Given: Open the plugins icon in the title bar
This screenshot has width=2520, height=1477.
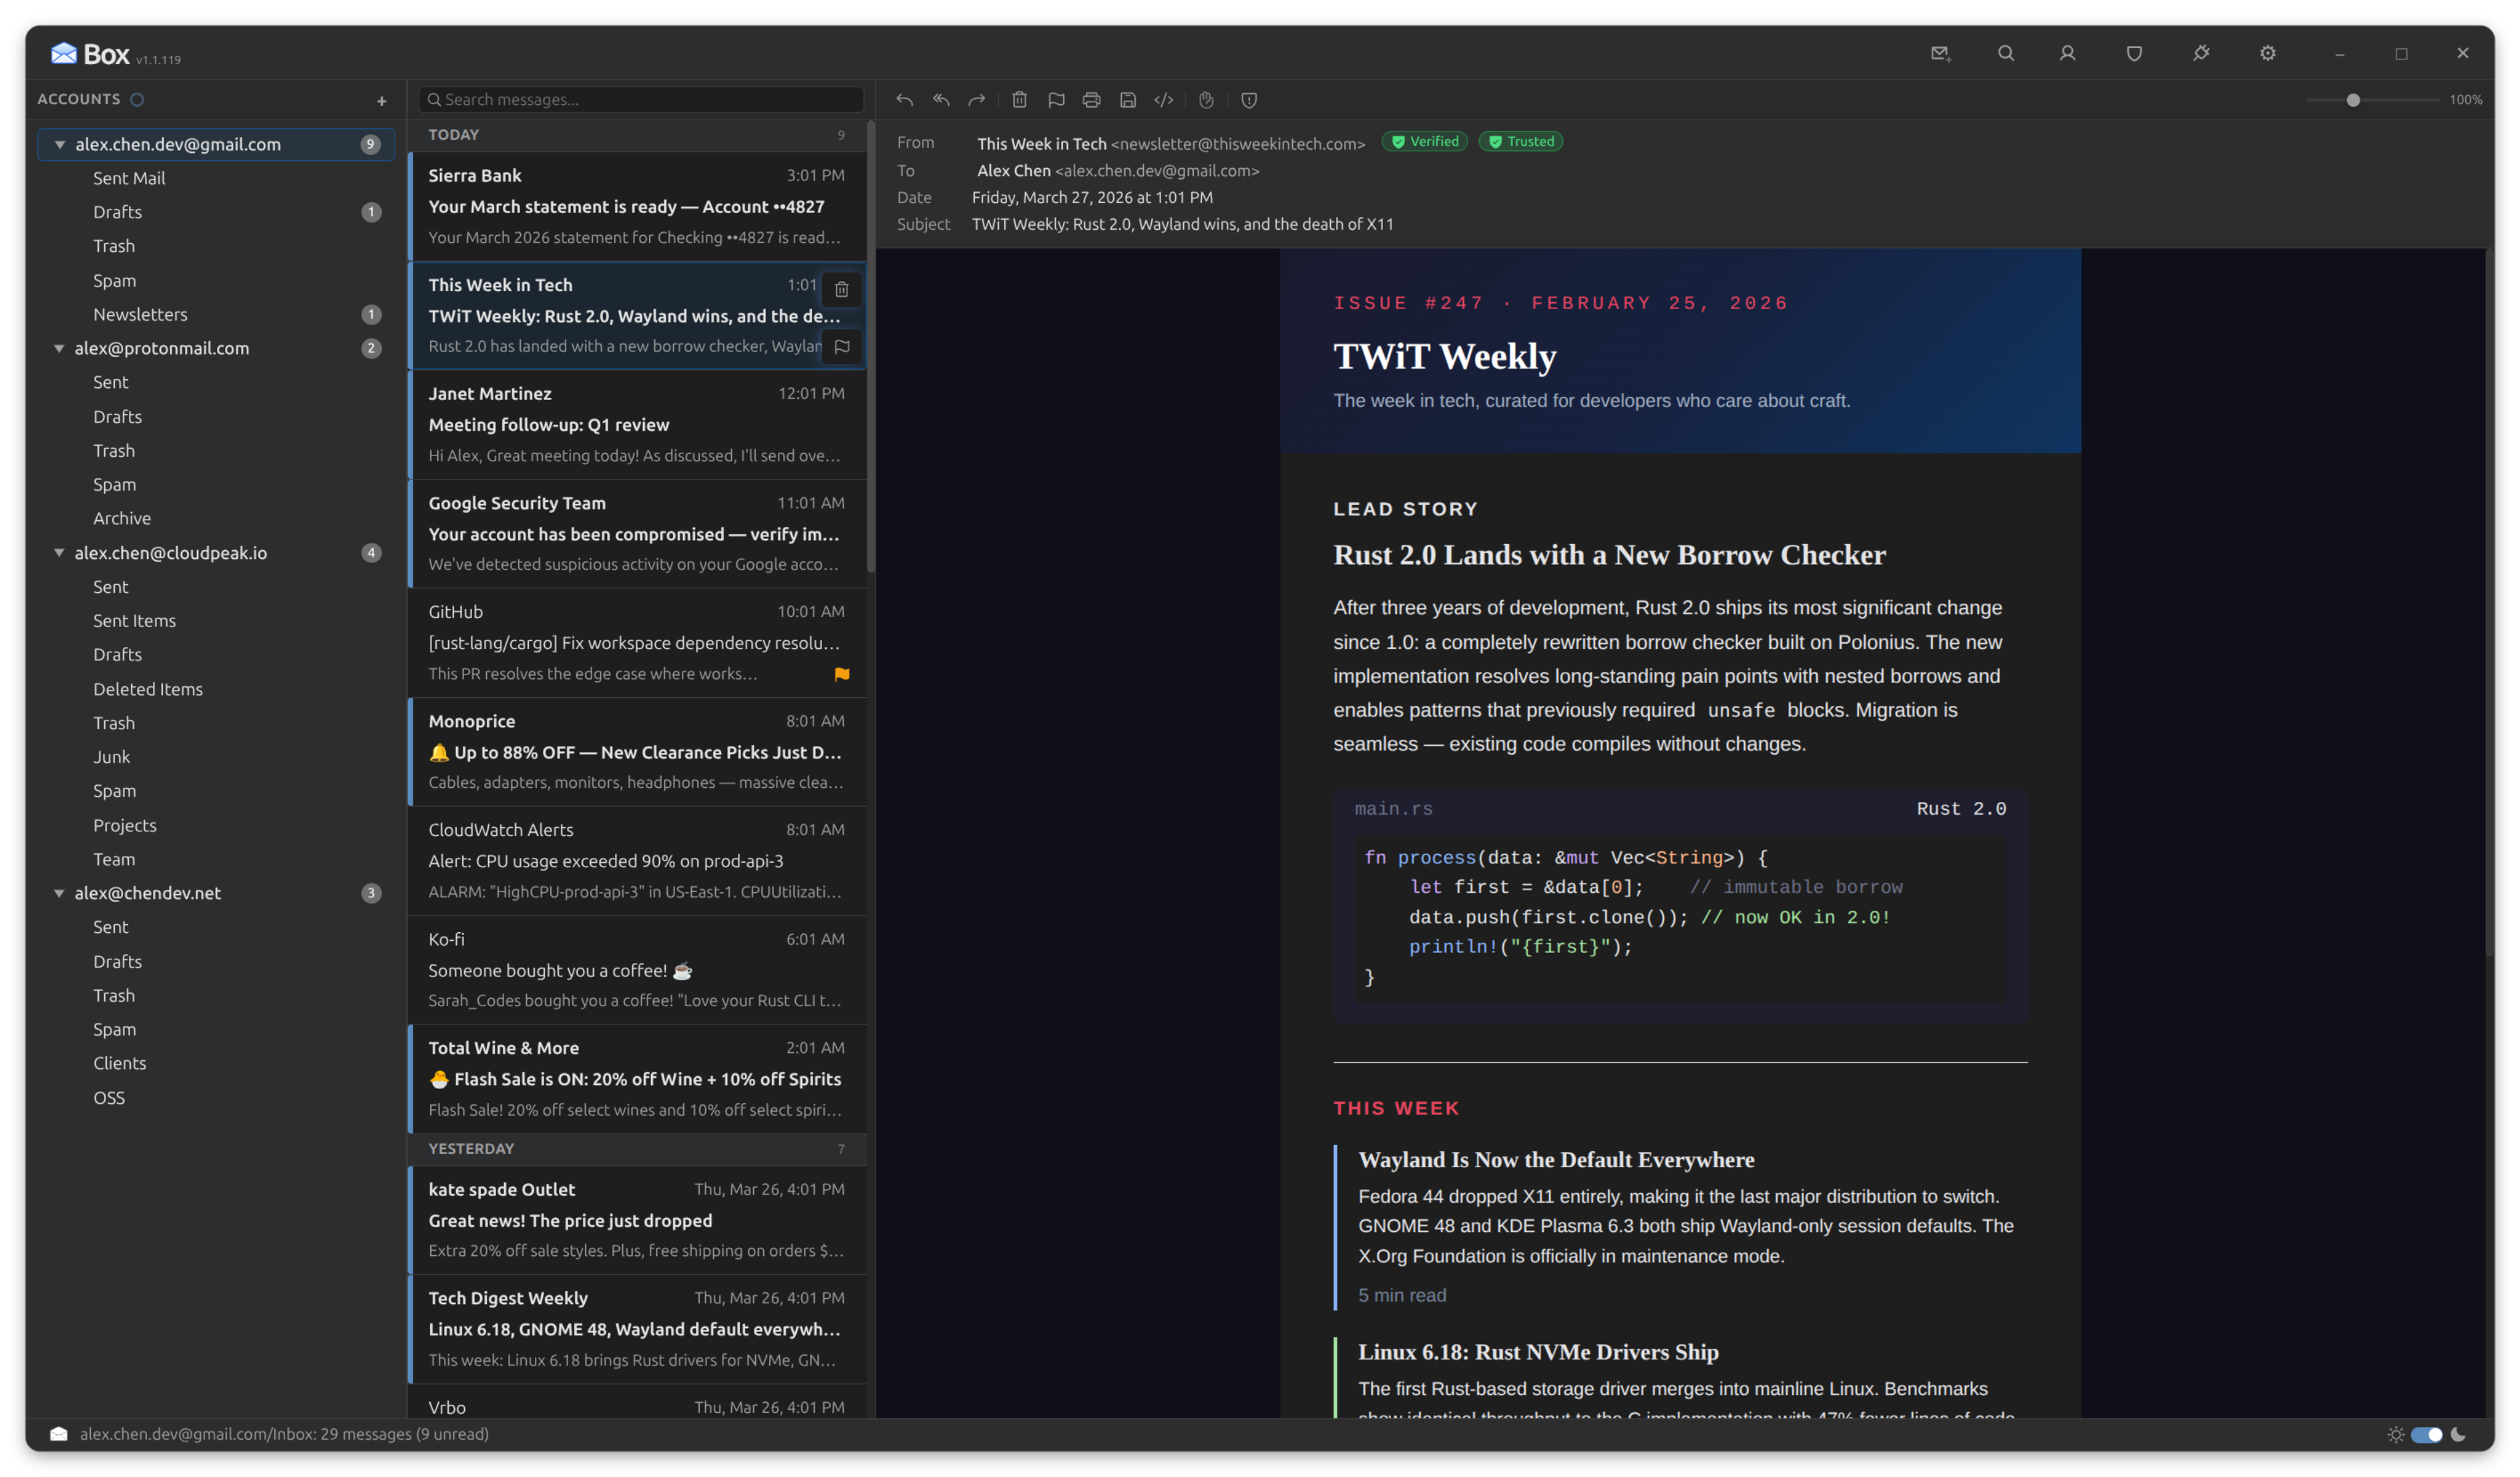Looking at the screenshot, I should [2202, 53].
